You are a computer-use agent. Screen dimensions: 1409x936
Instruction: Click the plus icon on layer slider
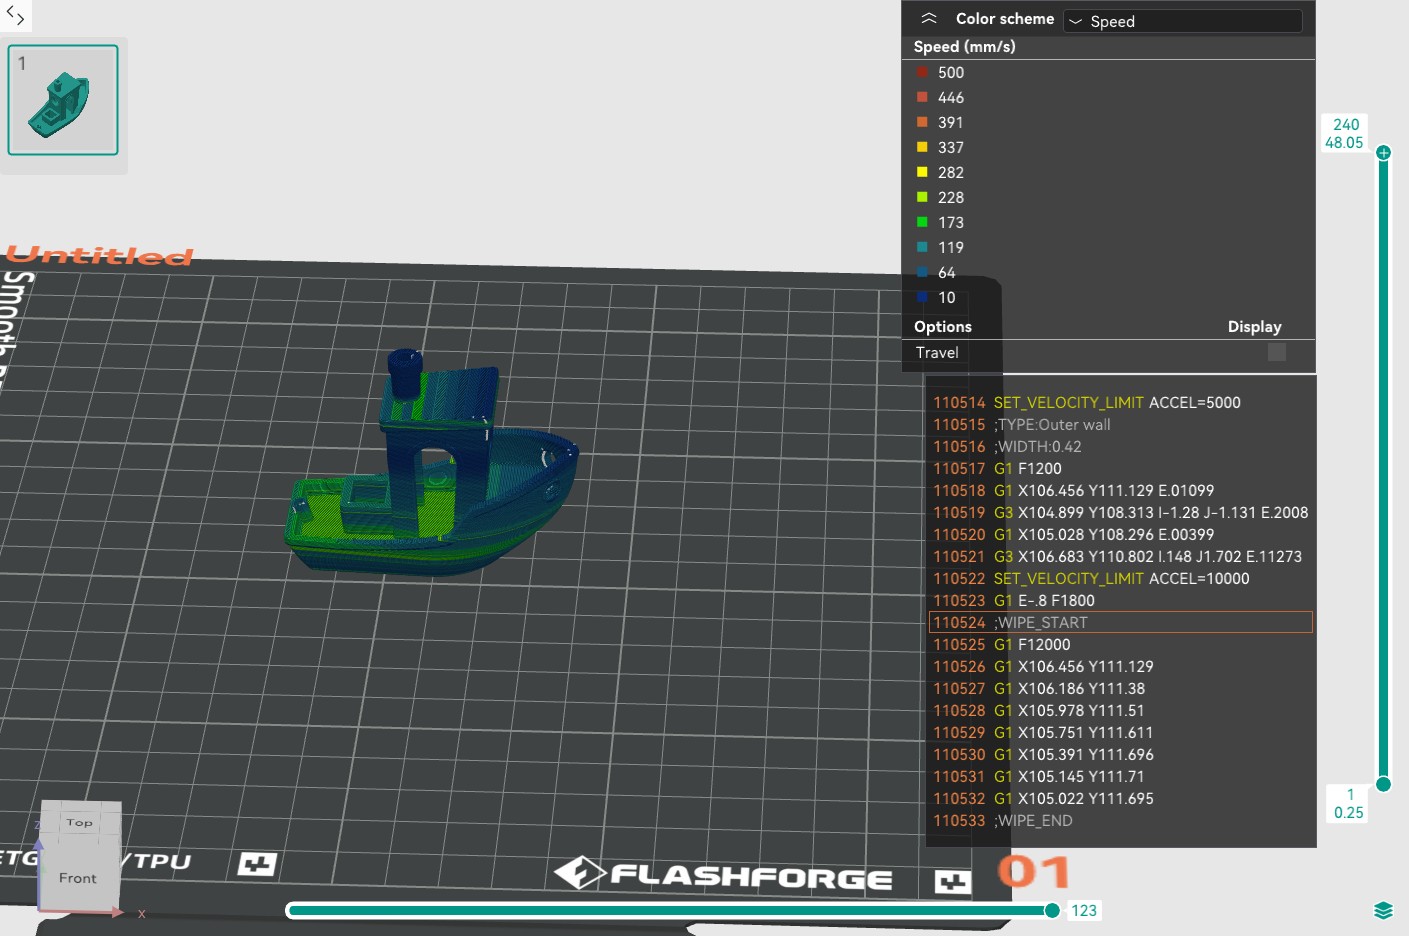(1383, 153)
